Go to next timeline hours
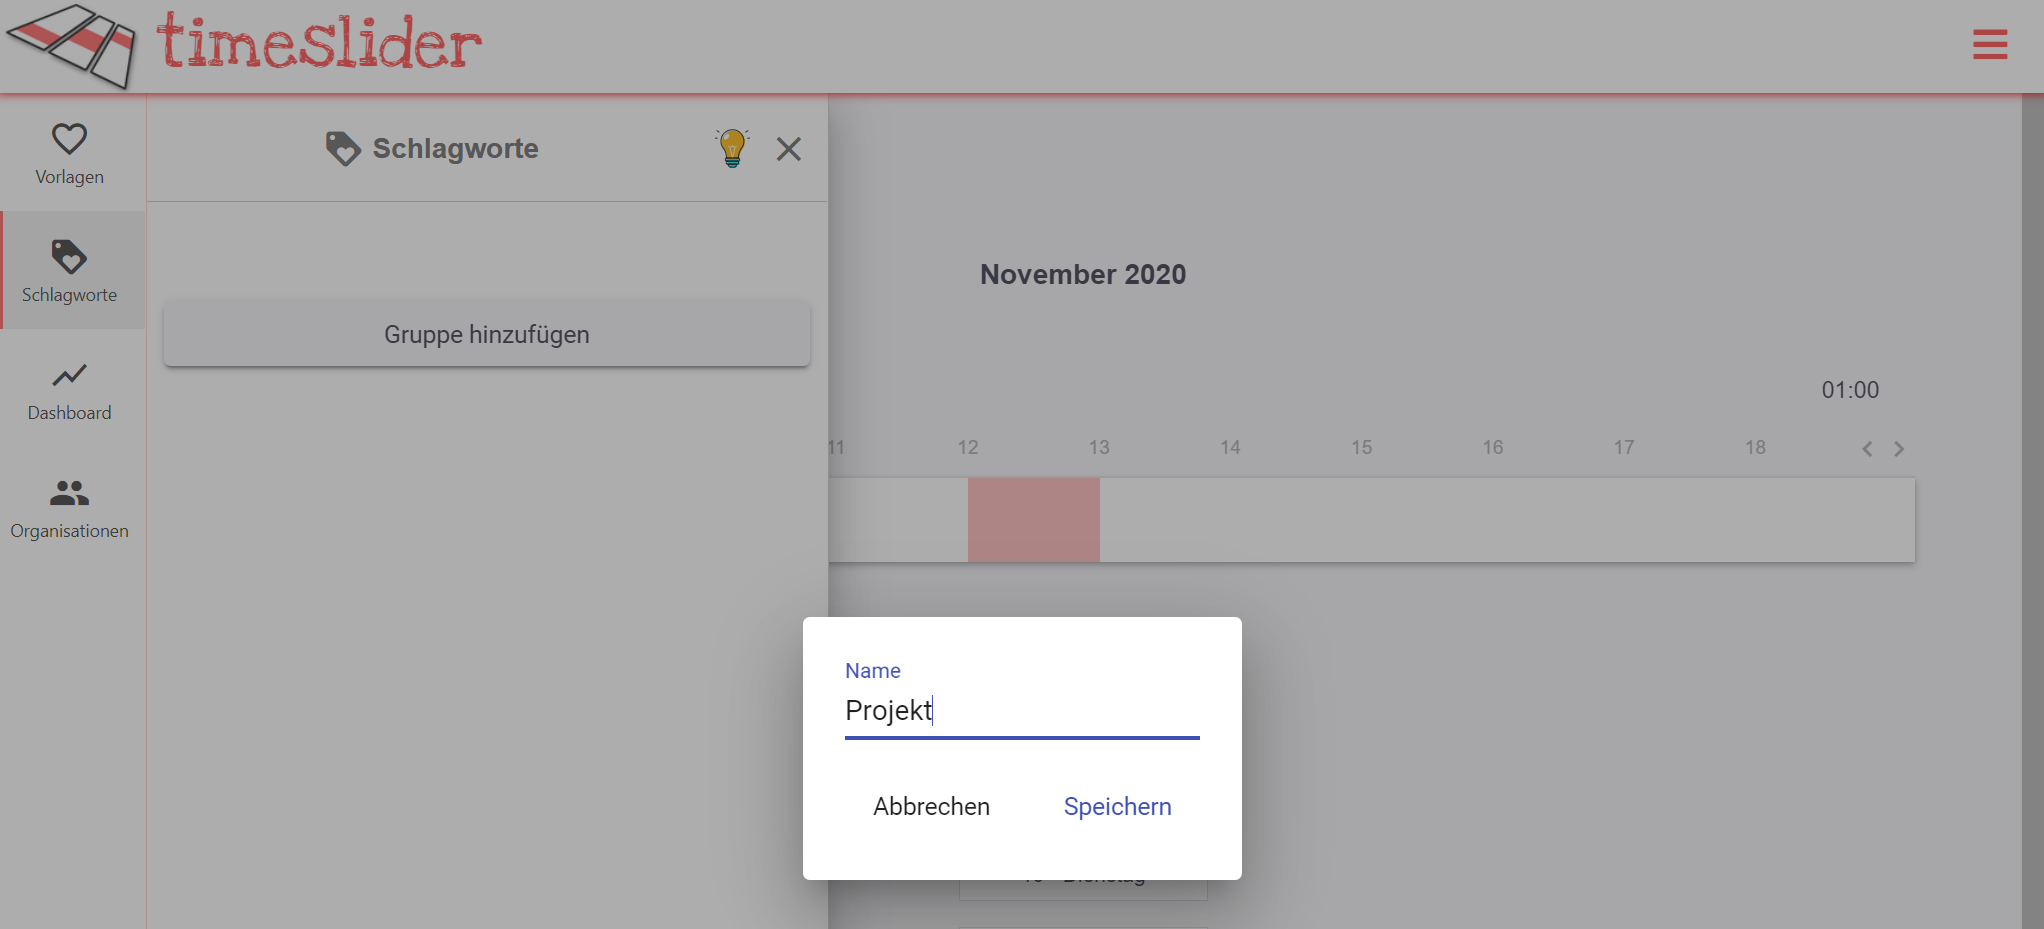The height and width of the screenshot is (929, 2044). 1899,449
